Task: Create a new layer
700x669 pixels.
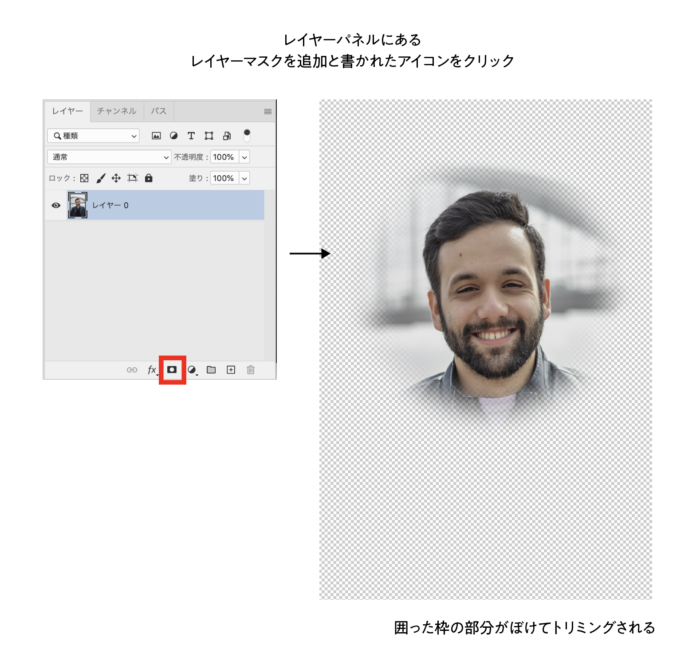Action: [x=231, y=370]
